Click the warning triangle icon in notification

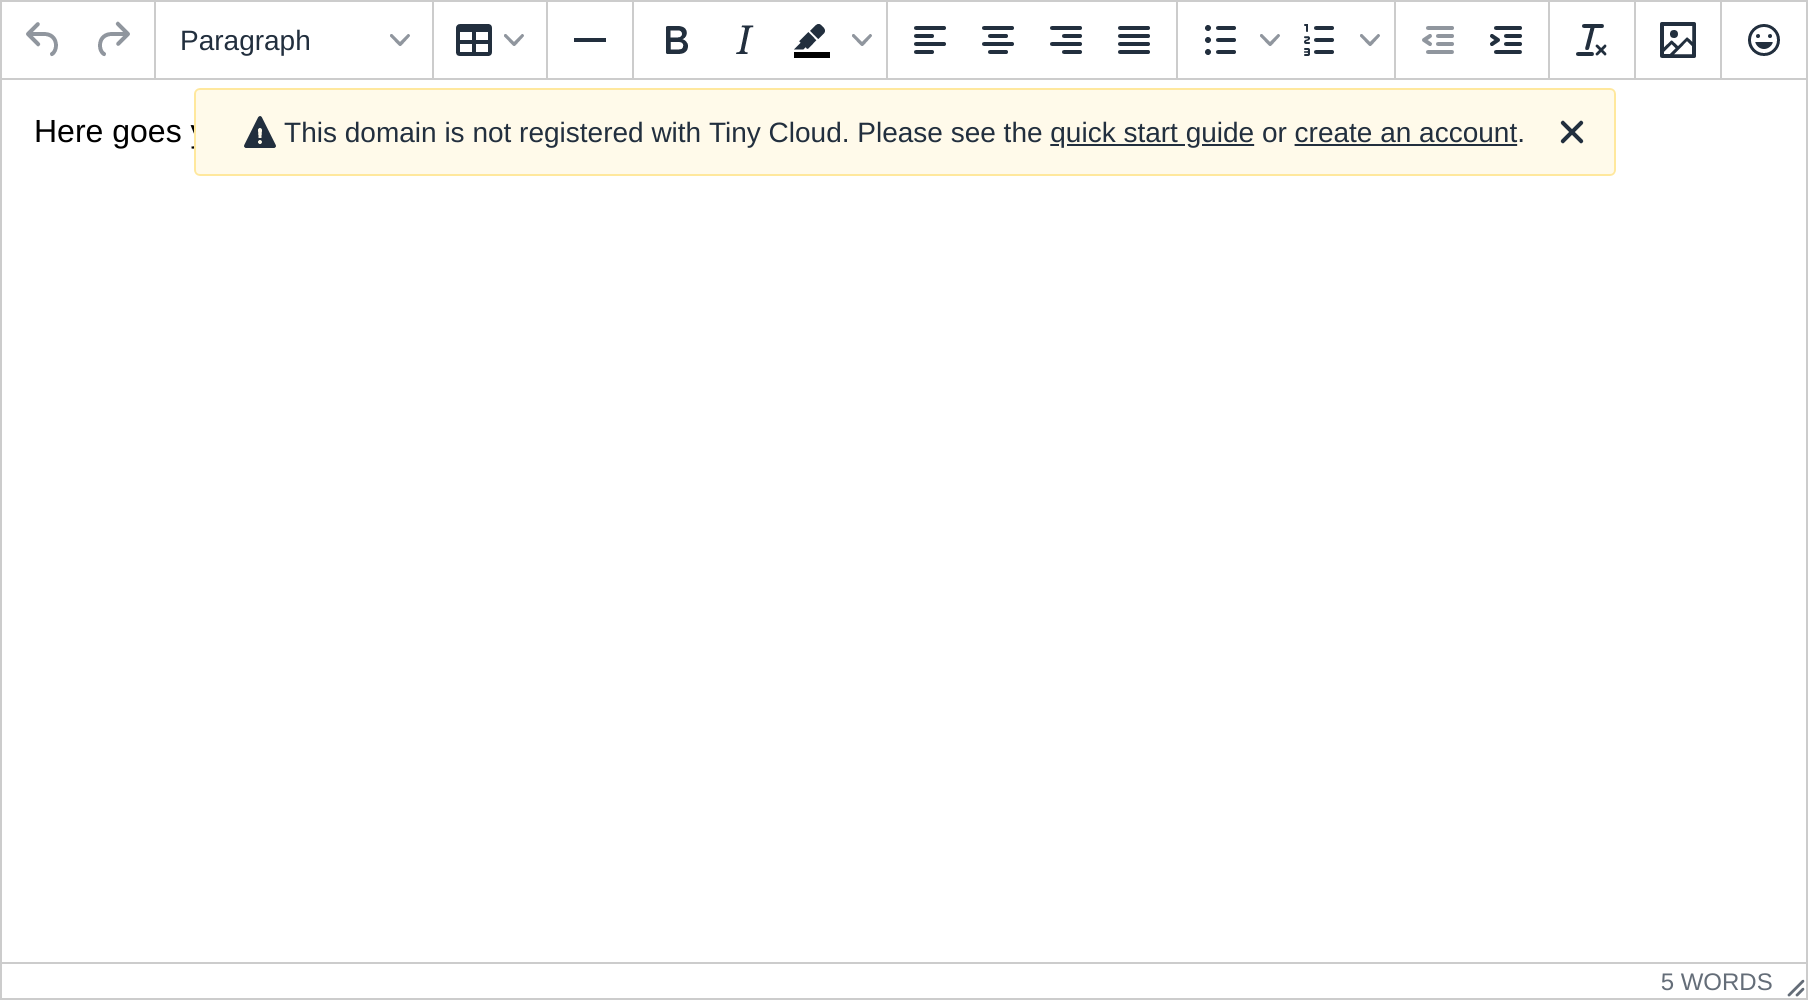coord(260,132)
